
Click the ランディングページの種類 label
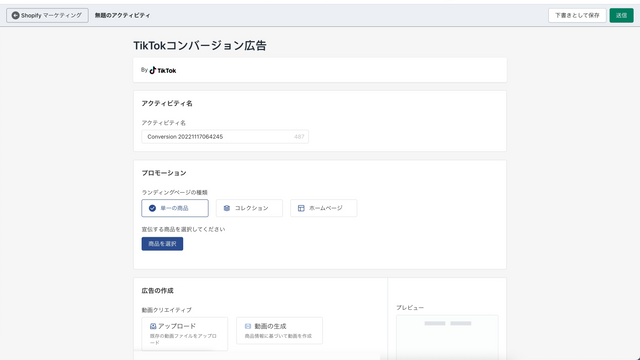tap(175, 192)
